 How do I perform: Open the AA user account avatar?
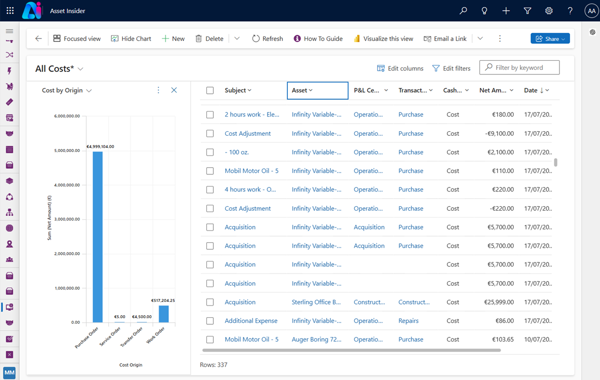591,11
